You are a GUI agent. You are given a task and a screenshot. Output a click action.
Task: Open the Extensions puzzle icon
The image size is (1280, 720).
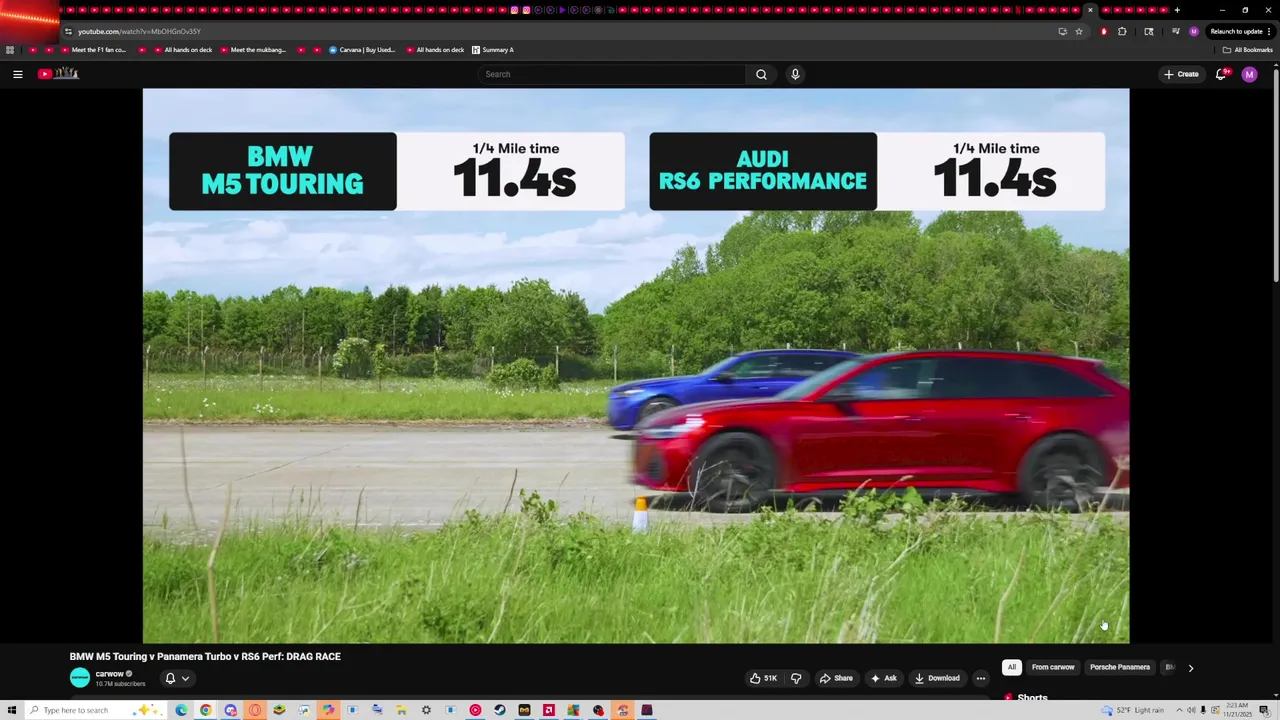1122,31
